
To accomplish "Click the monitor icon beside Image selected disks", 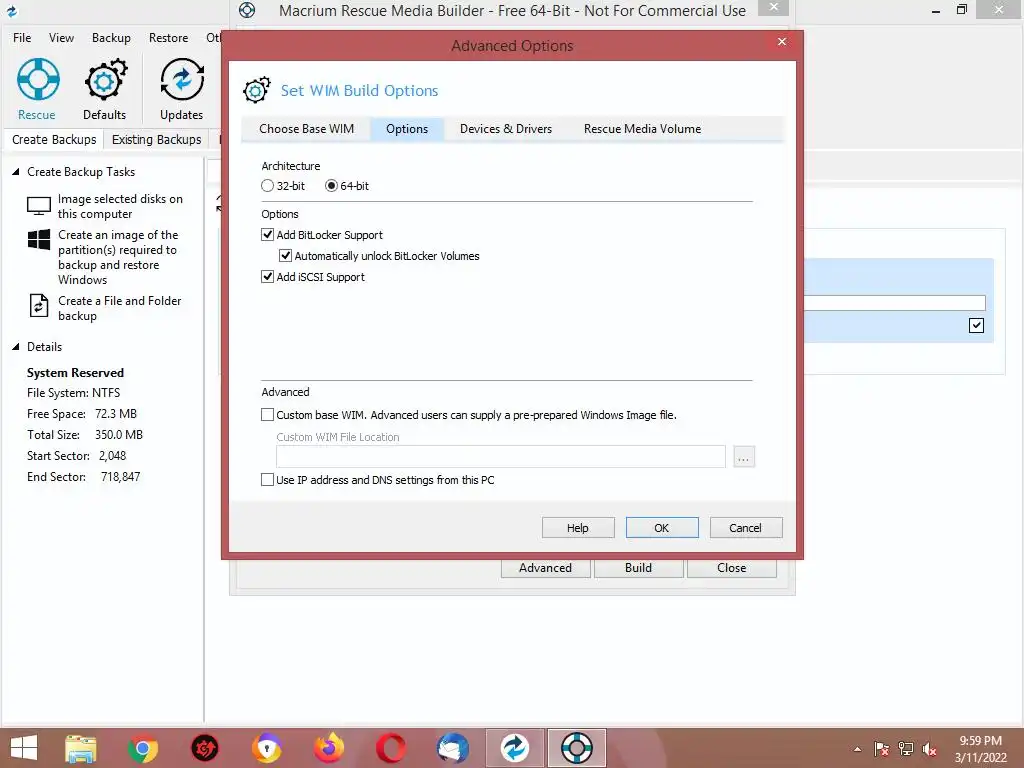I will coord(39,206).
